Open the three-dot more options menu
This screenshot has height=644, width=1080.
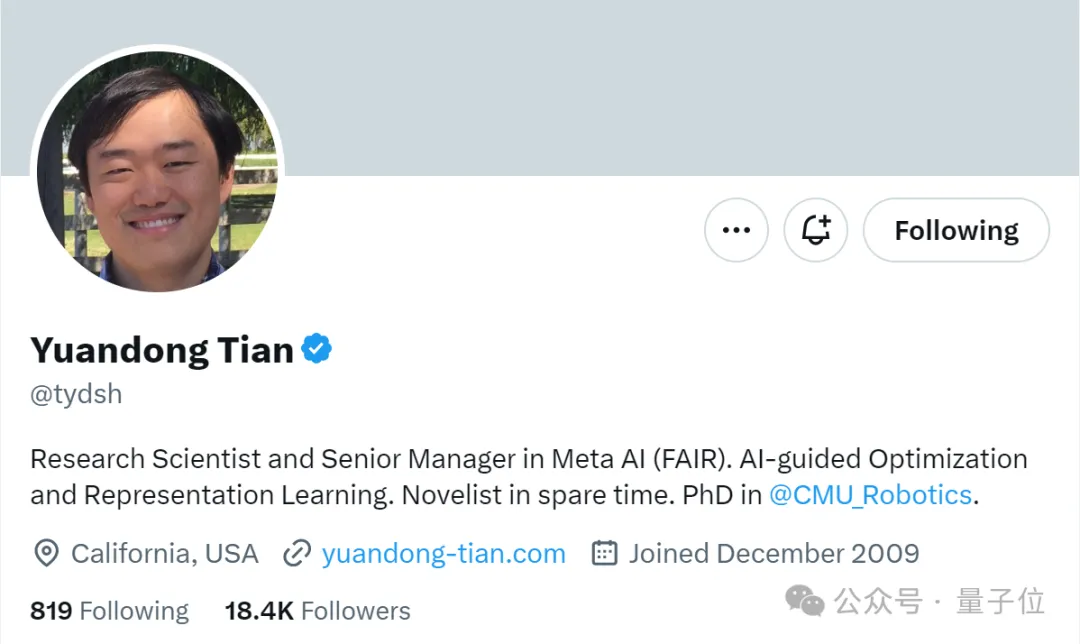pos(736,230)
